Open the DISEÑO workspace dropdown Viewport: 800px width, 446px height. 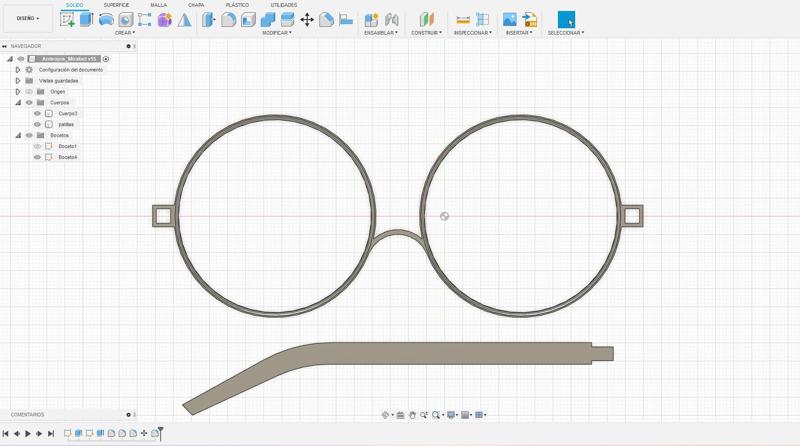[28, 18]
